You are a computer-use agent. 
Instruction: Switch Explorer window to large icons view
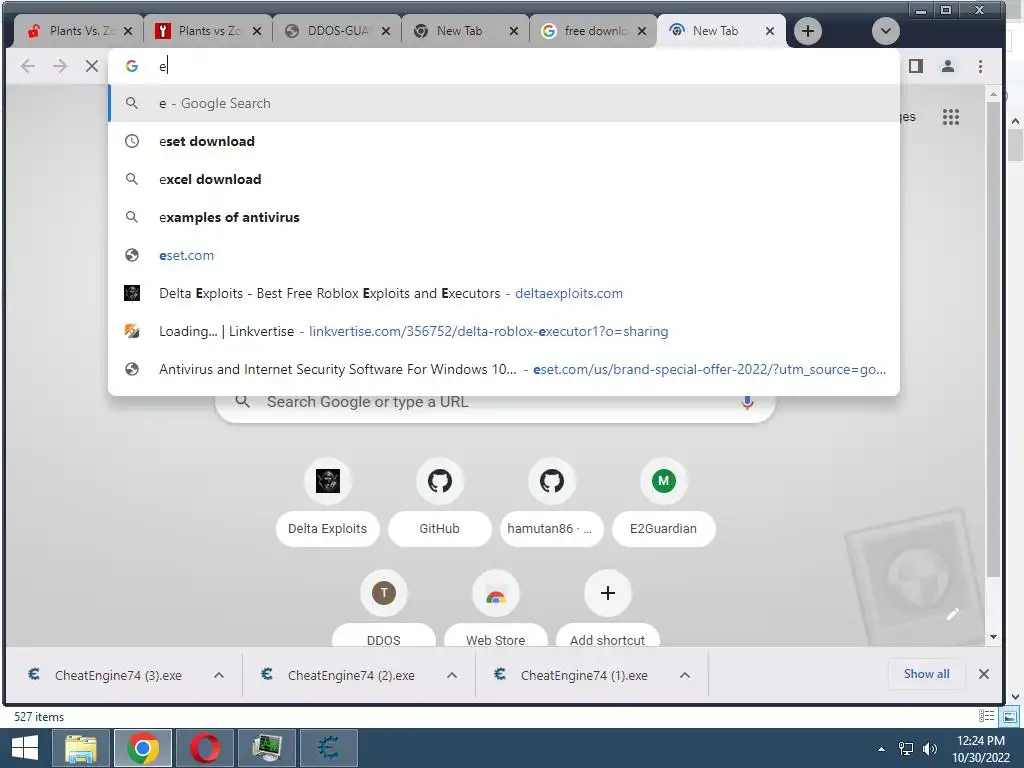click(1010, 716)
